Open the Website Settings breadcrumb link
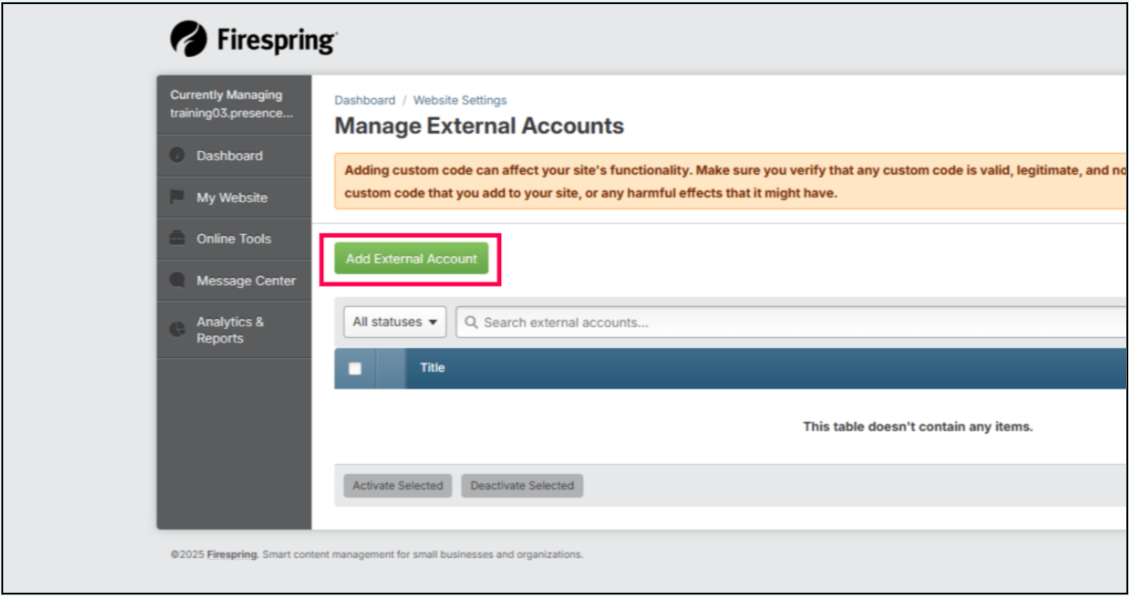 point(460,100)
